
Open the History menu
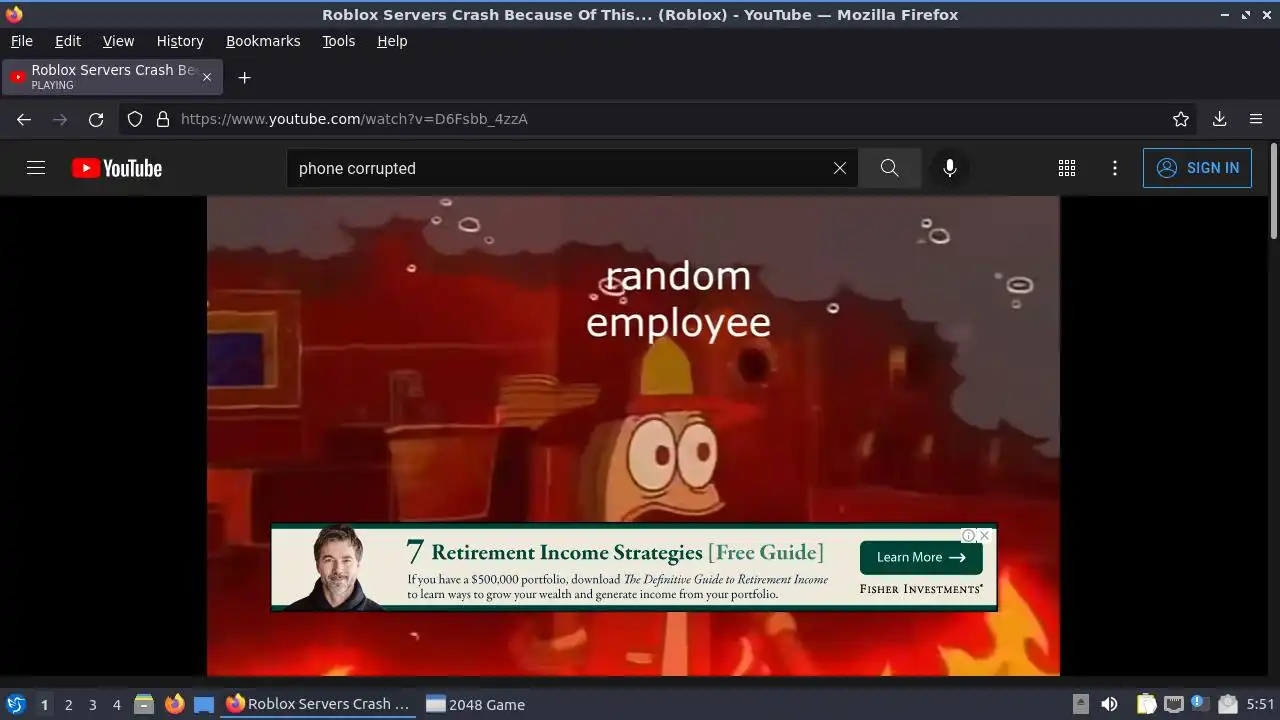180,41
